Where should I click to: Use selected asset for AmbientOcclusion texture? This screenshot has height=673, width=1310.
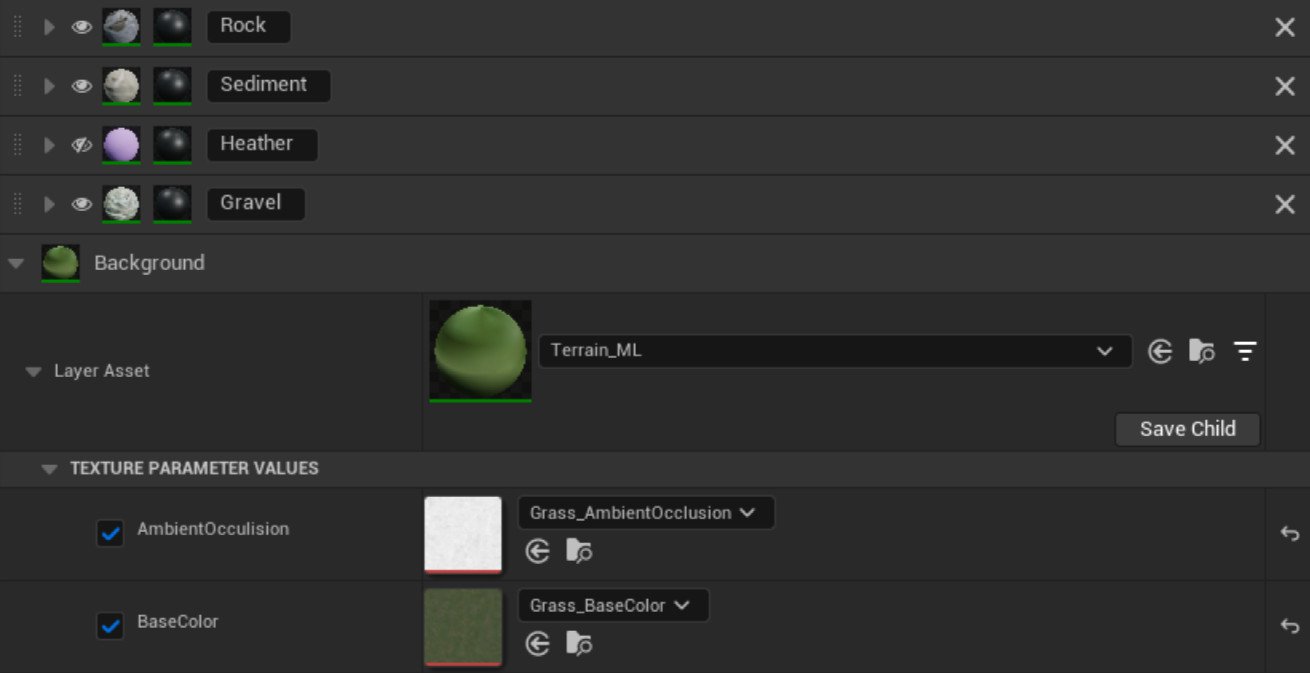click(538, 551)
